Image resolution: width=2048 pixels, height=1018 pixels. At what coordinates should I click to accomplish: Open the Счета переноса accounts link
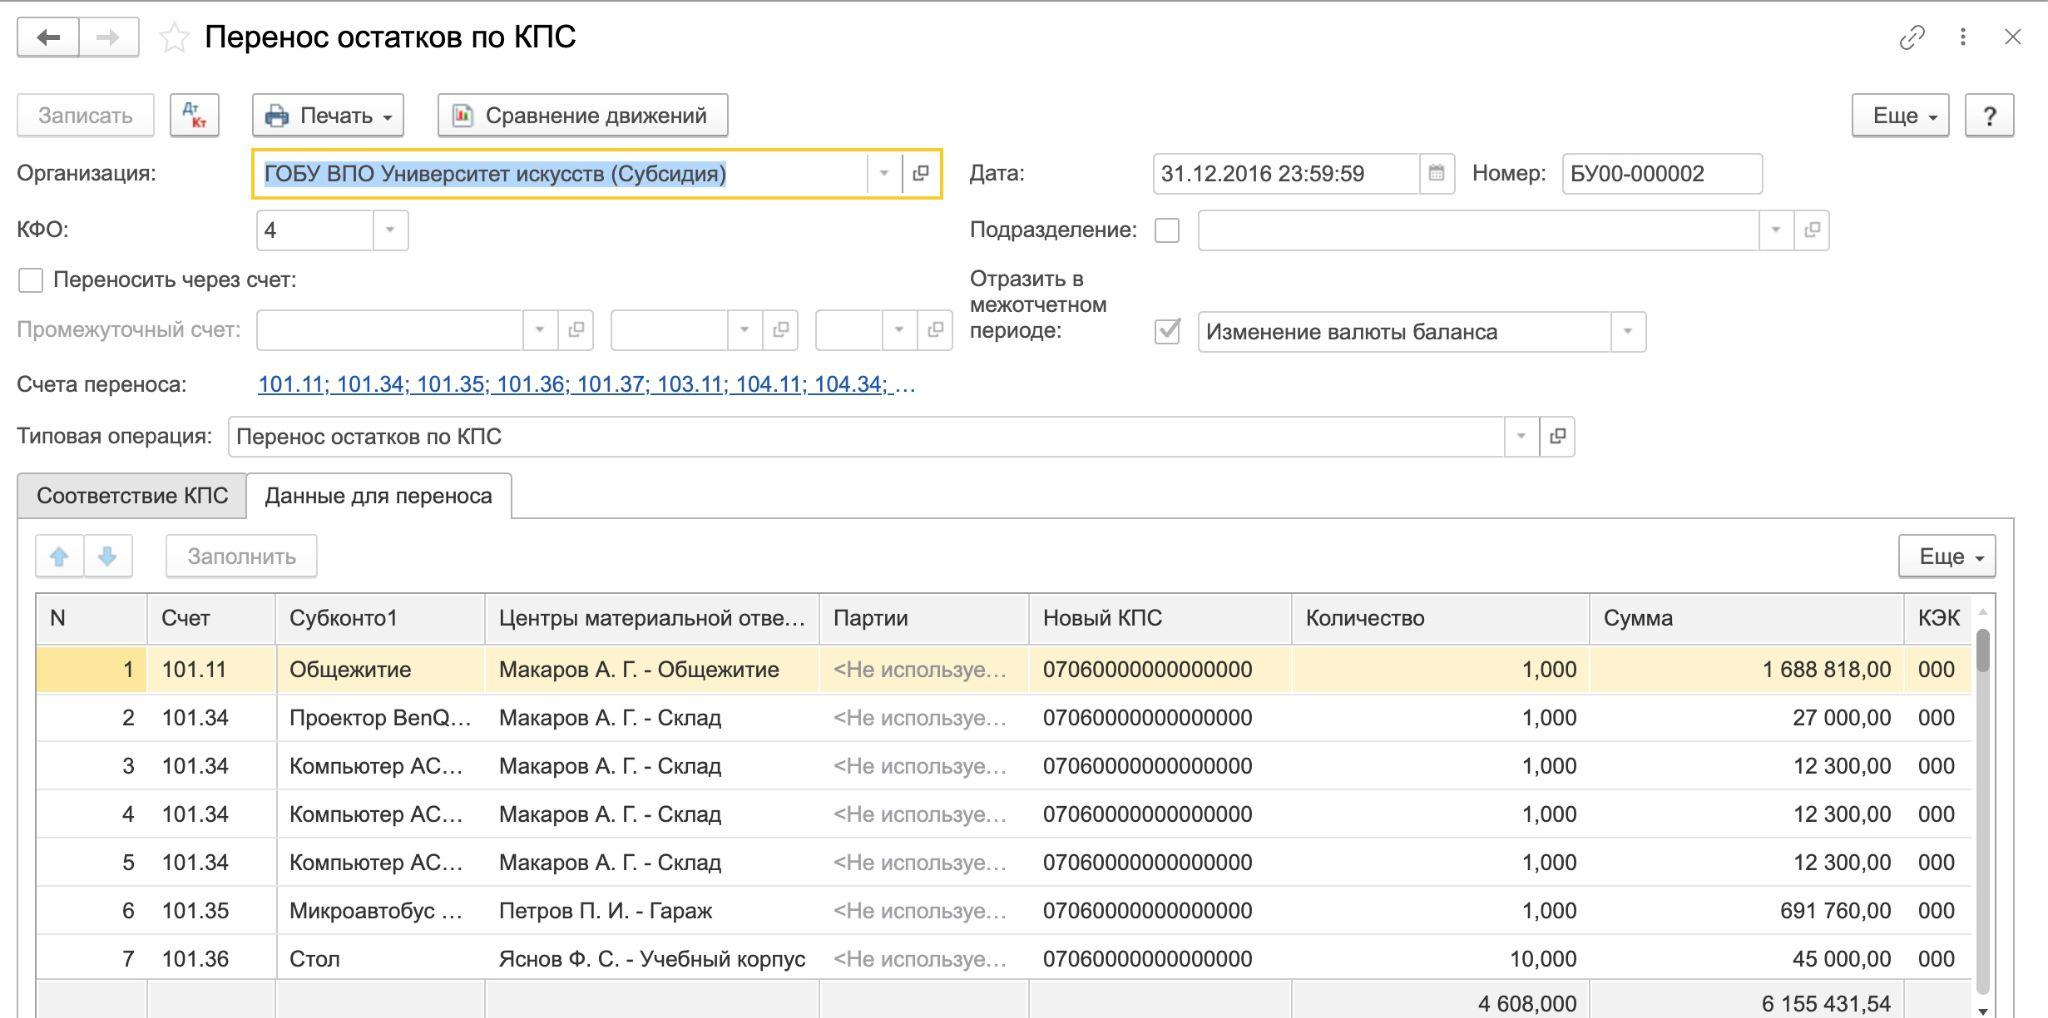tap(587, 384)
